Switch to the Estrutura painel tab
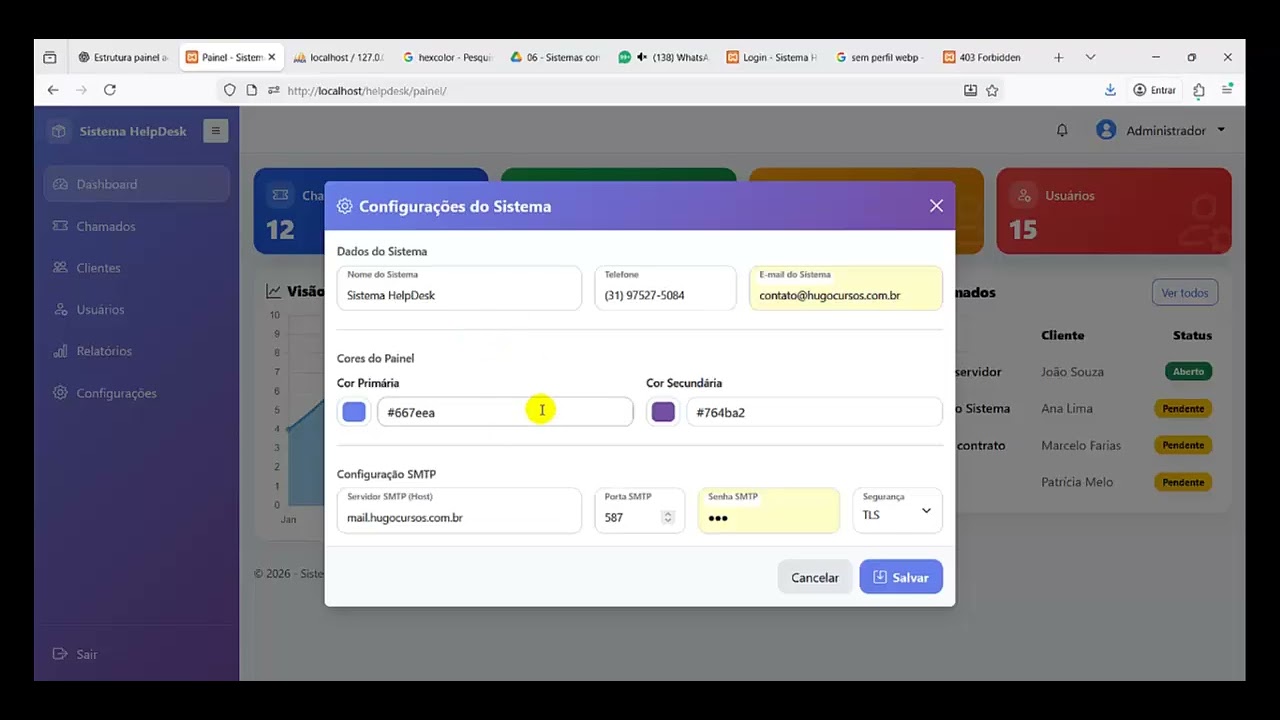The width and height of the screenshot is (1280, 720). 123,57
